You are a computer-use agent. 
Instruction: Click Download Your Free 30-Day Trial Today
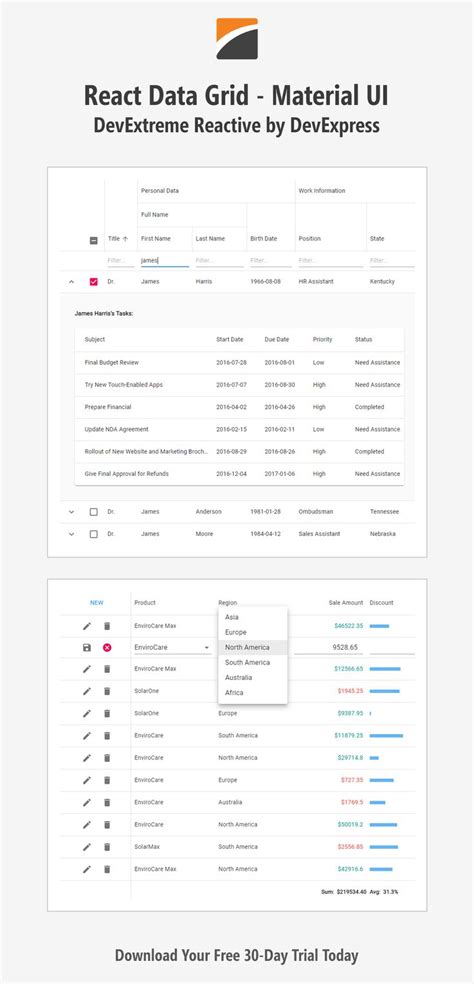(x=237, y=956)
